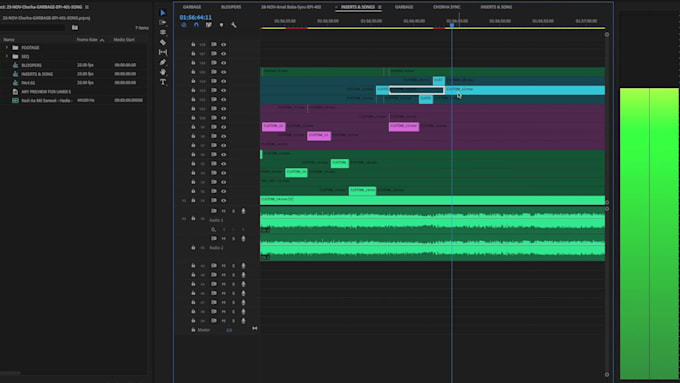Open INSERTS & SONGS tab menu
The height and width of the screenshot is (383, 680).
click(x=379, y=7)
